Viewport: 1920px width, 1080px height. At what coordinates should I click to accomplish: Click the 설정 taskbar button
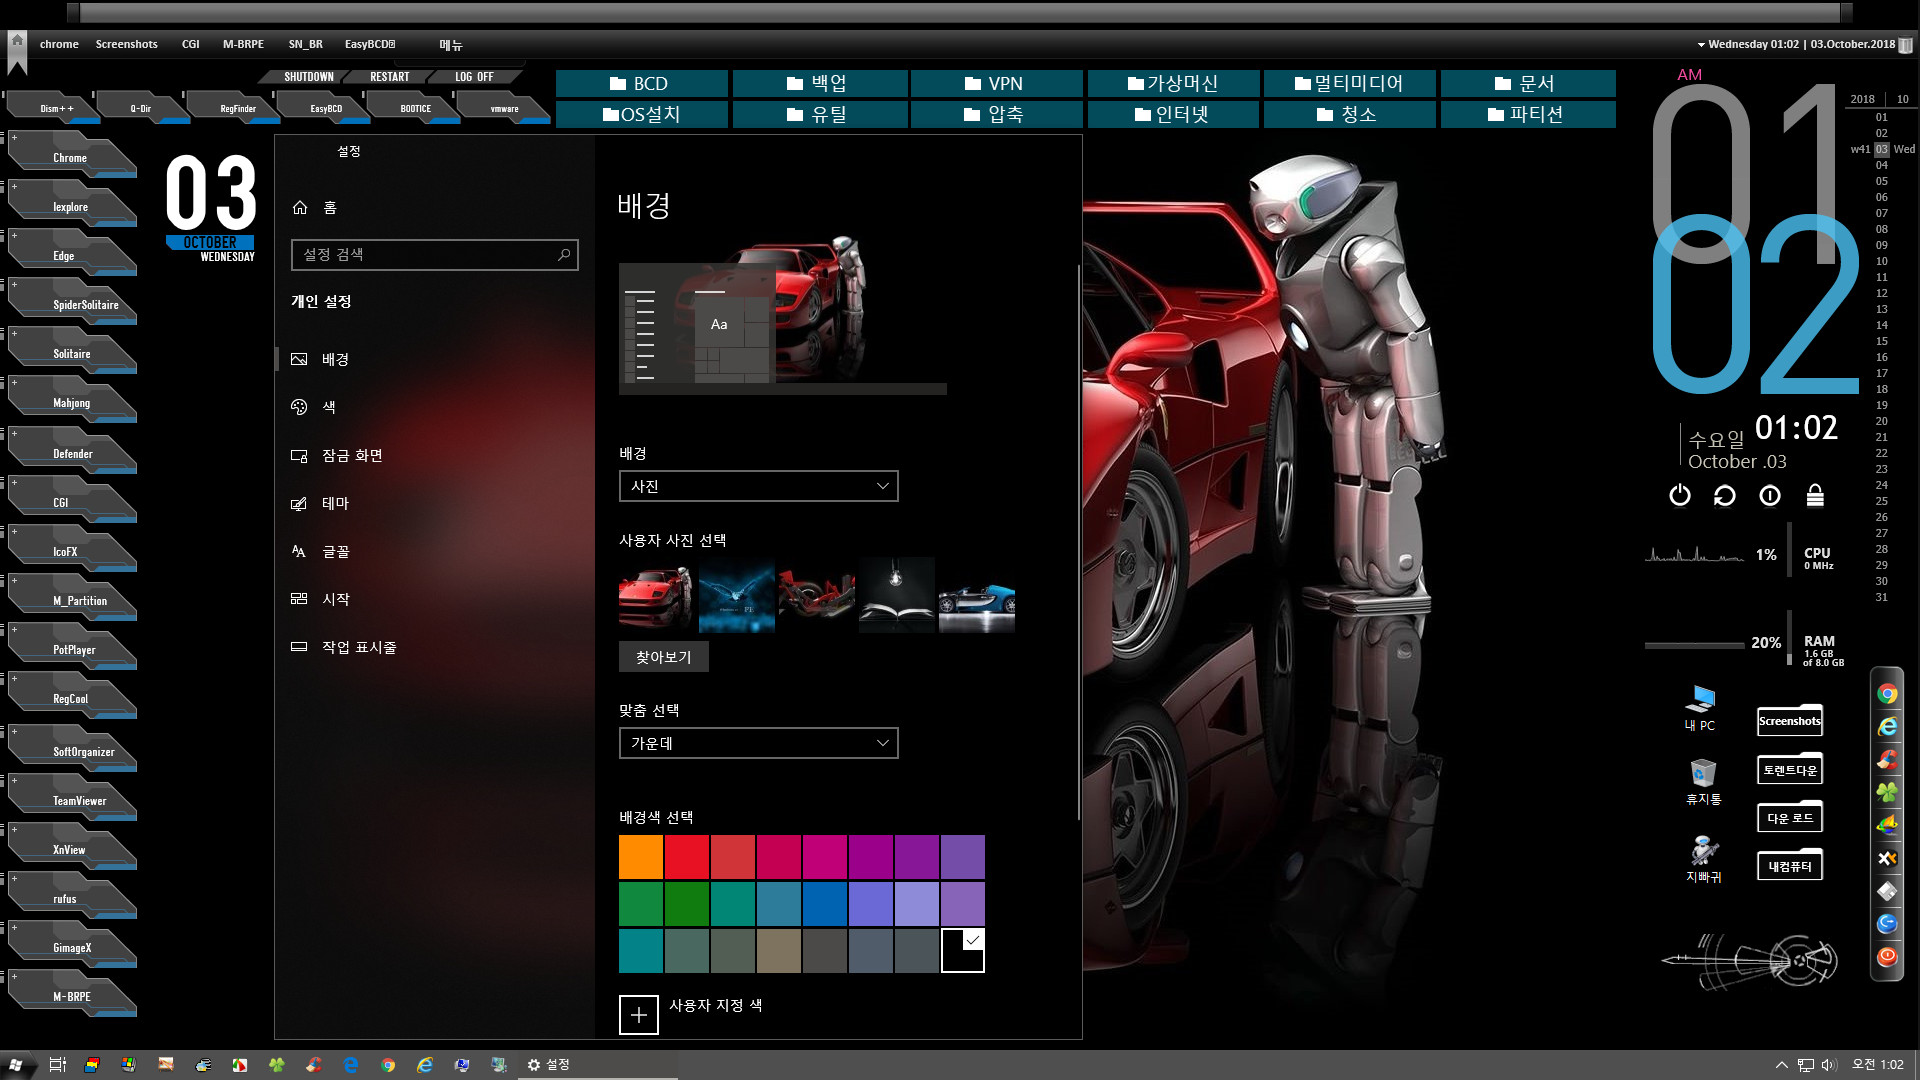(x=600, y=1065)
